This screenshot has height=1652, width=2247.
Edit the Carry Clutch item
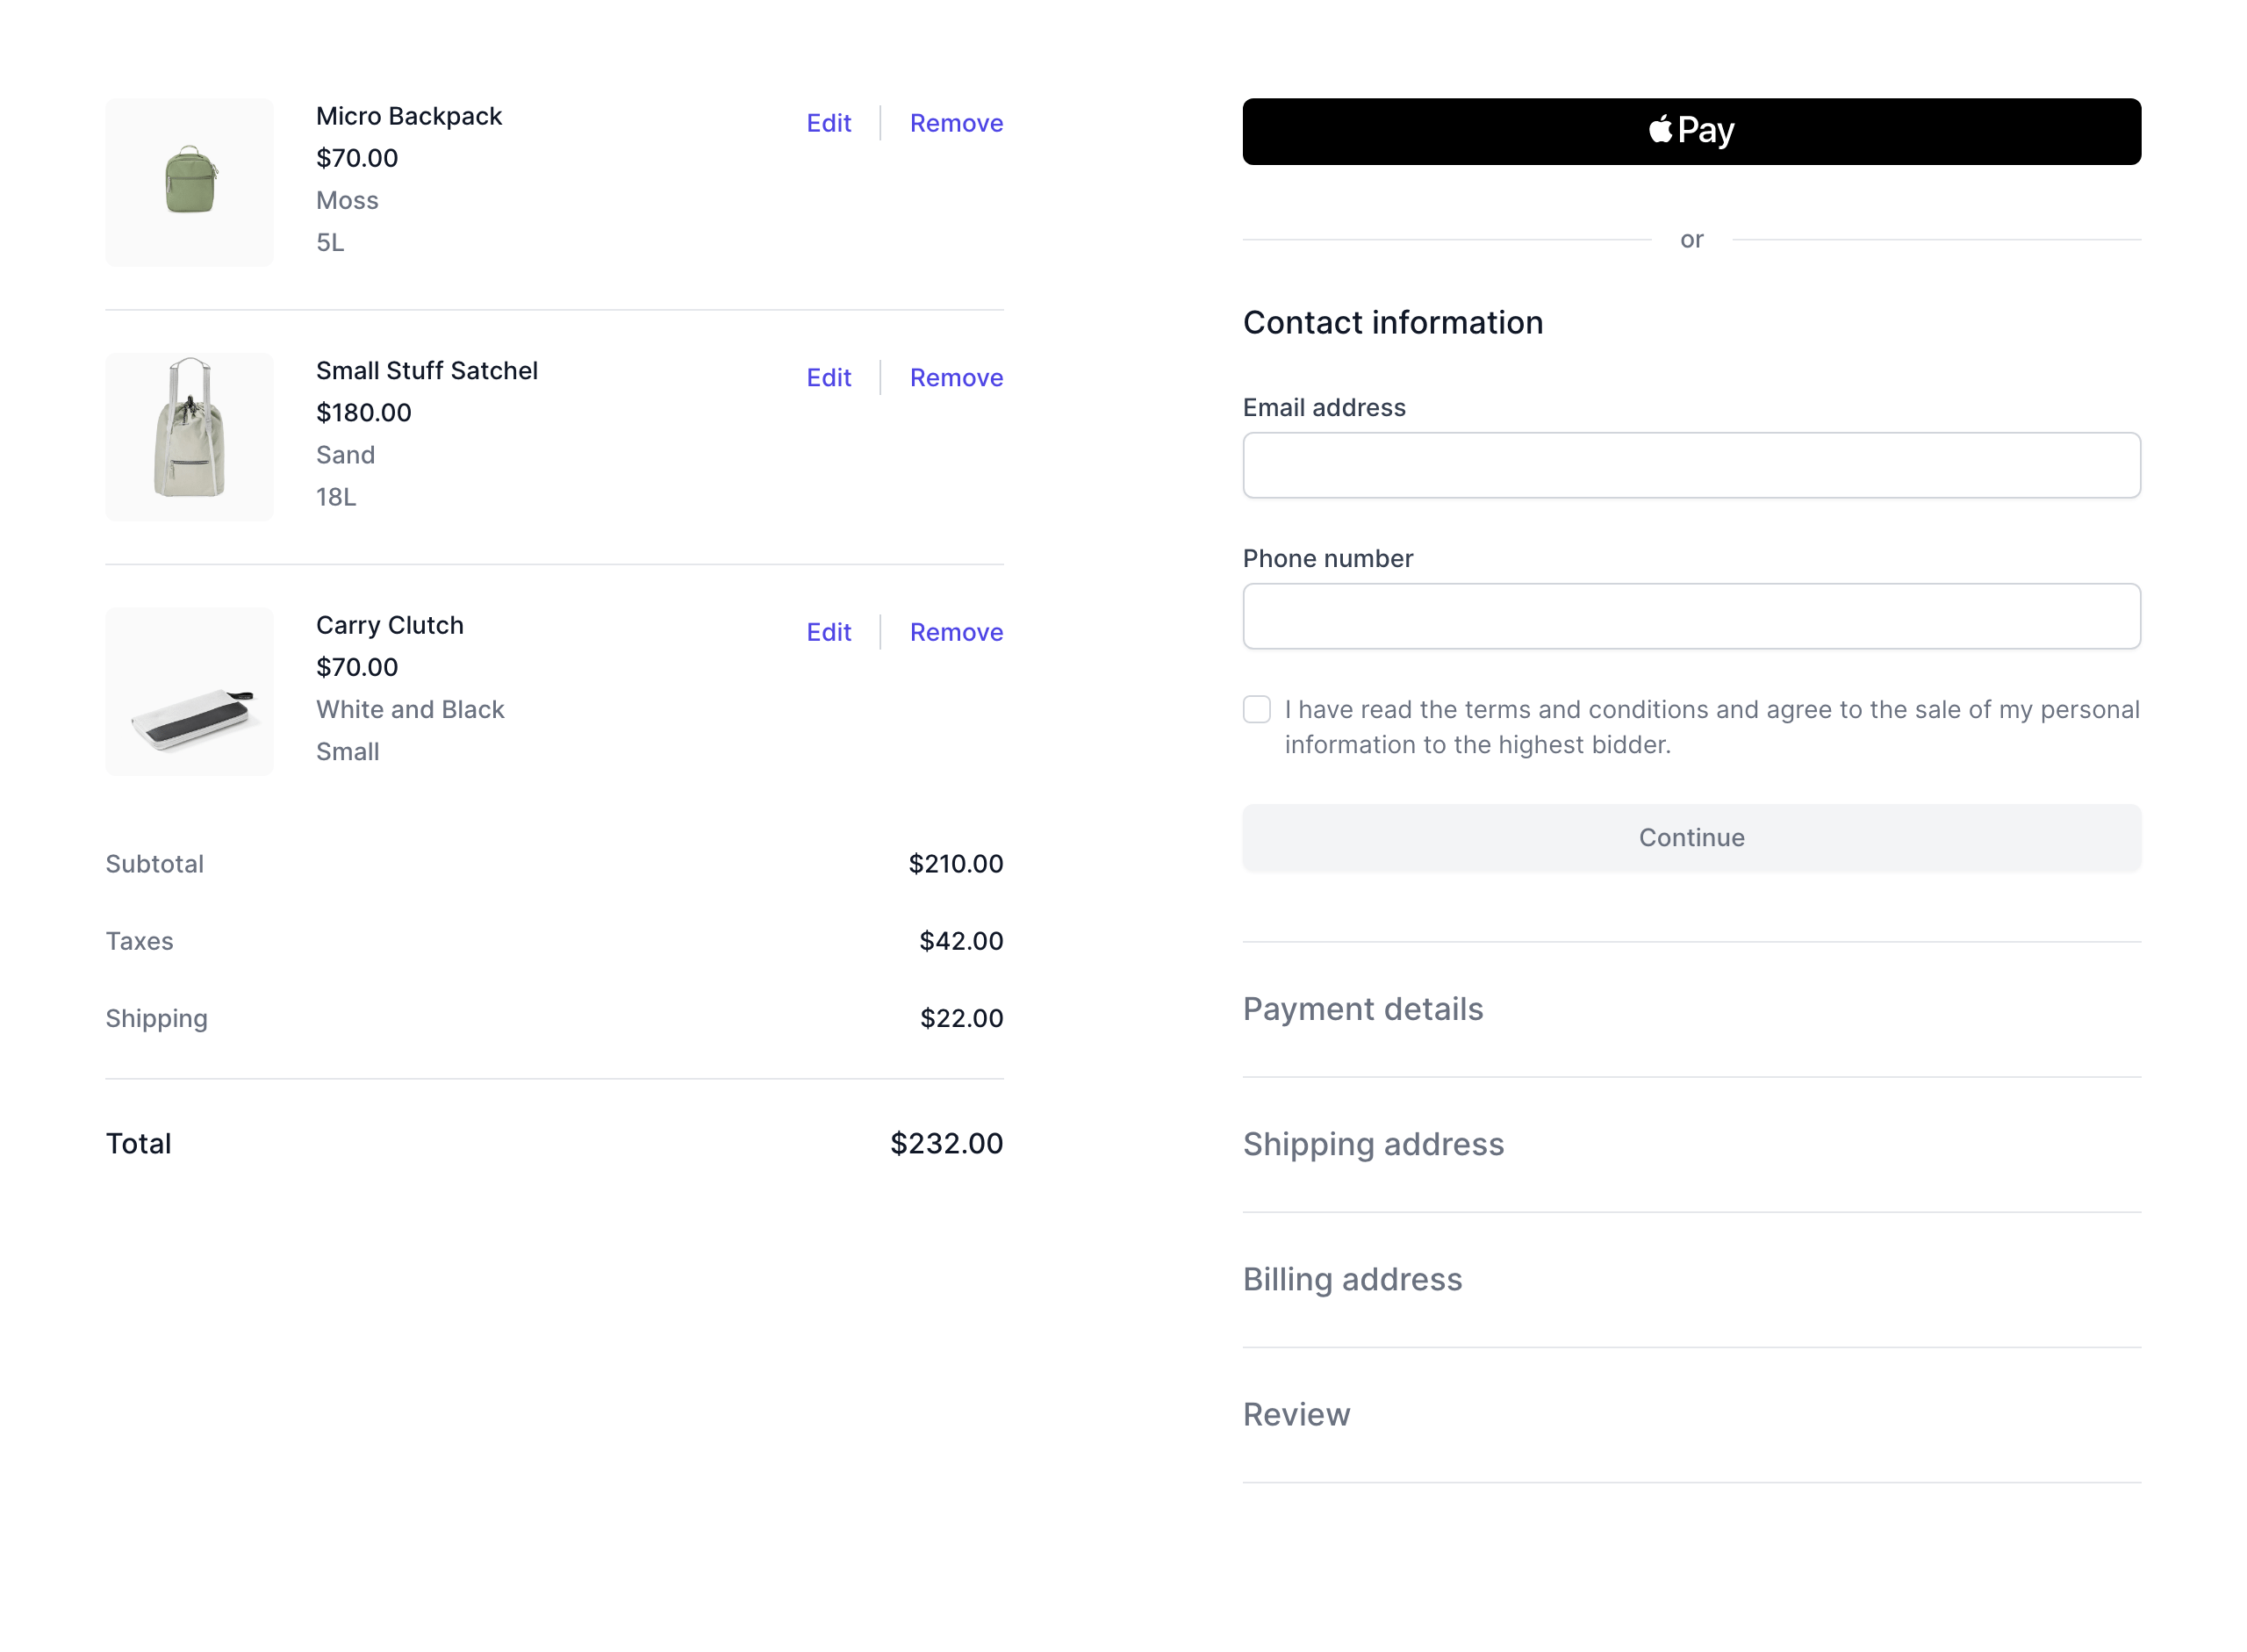[x=828, y=632]
